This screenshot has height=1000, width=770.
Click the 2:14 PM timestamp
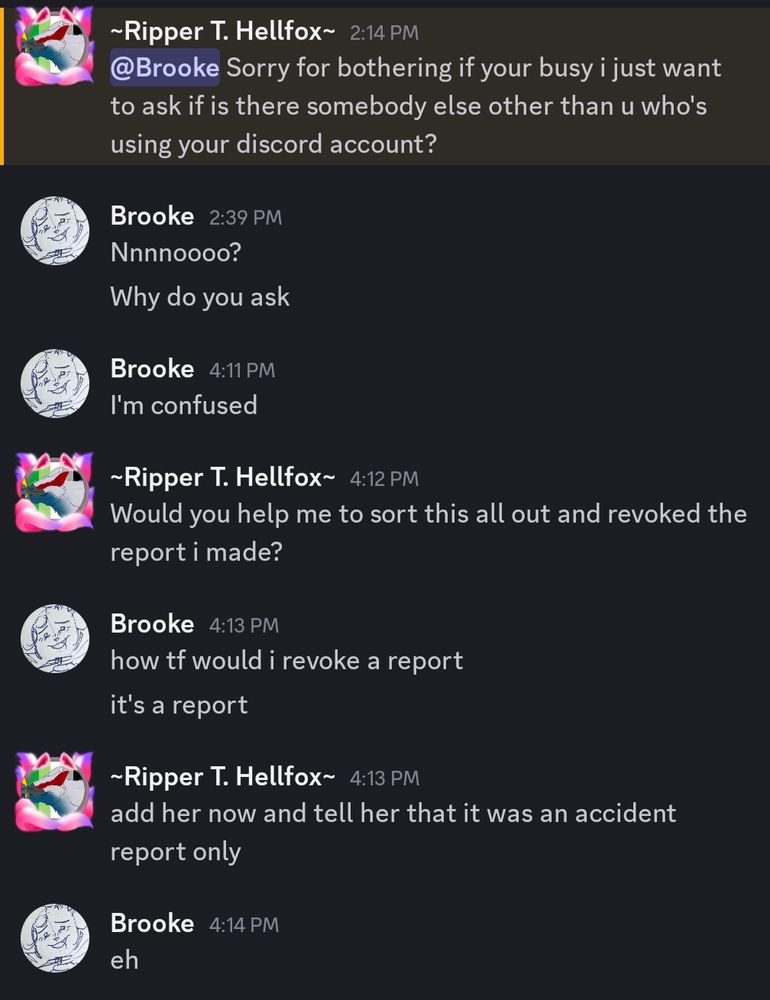click(384, 33)
